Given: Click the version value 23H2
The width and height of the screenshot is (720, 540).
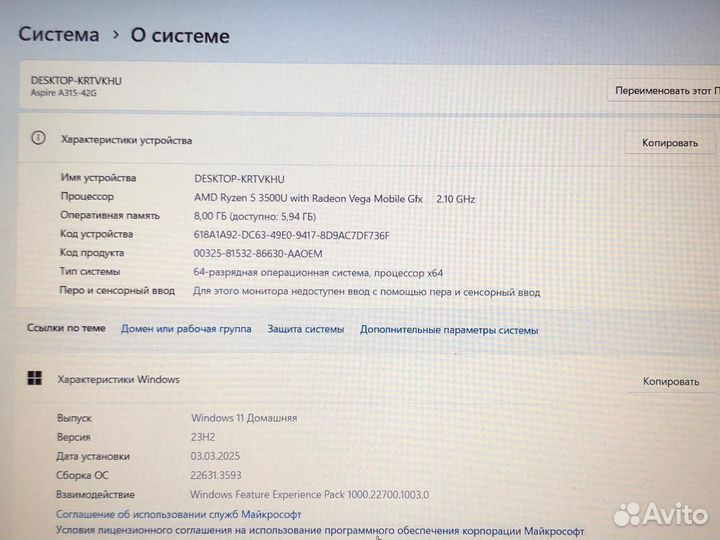Looking at the screenshot, I should (x=203, y=437).
